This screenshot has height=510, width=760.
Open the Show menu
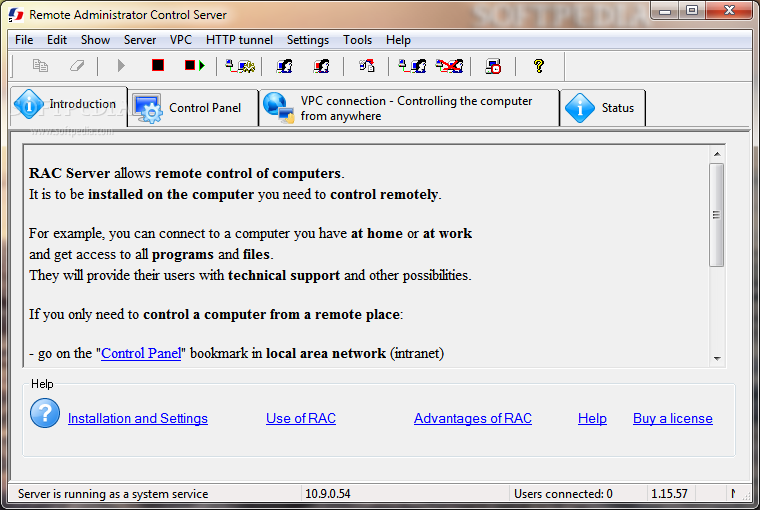pos(95,40)
